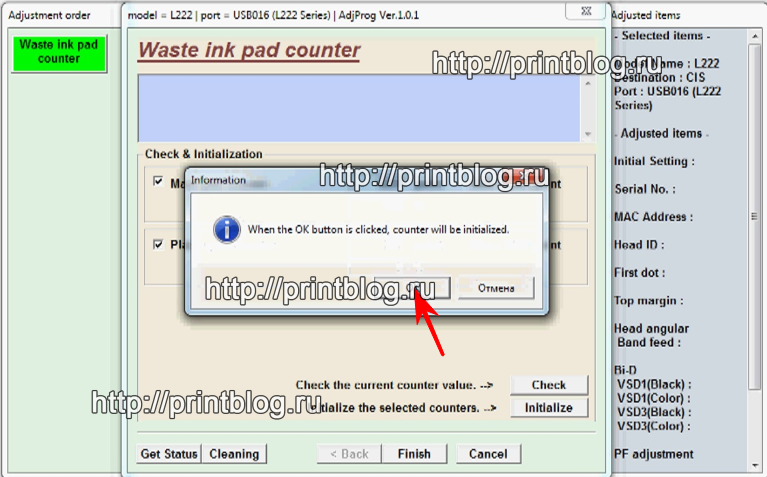Confirm OK in the Information dialog
This screenshot has height=477, width=767.
[412, 288]
